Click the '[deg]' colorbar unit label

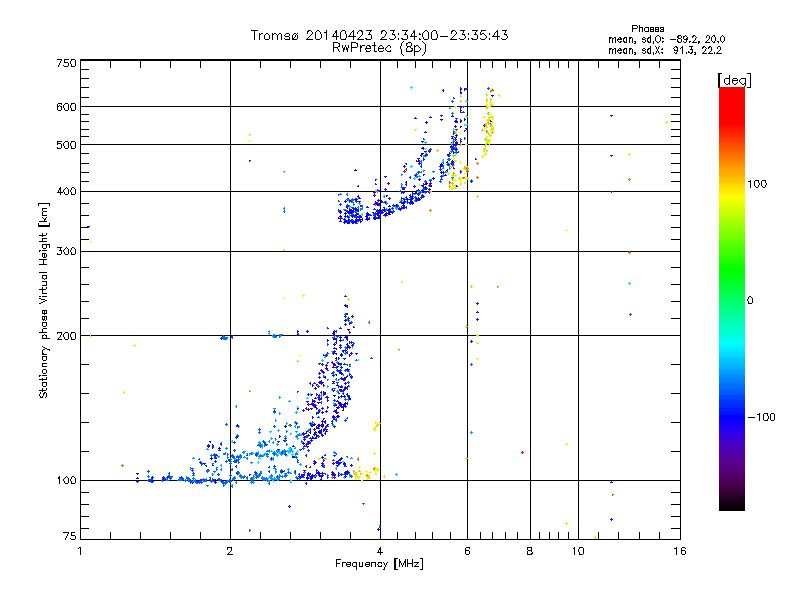tap(734, 80)
